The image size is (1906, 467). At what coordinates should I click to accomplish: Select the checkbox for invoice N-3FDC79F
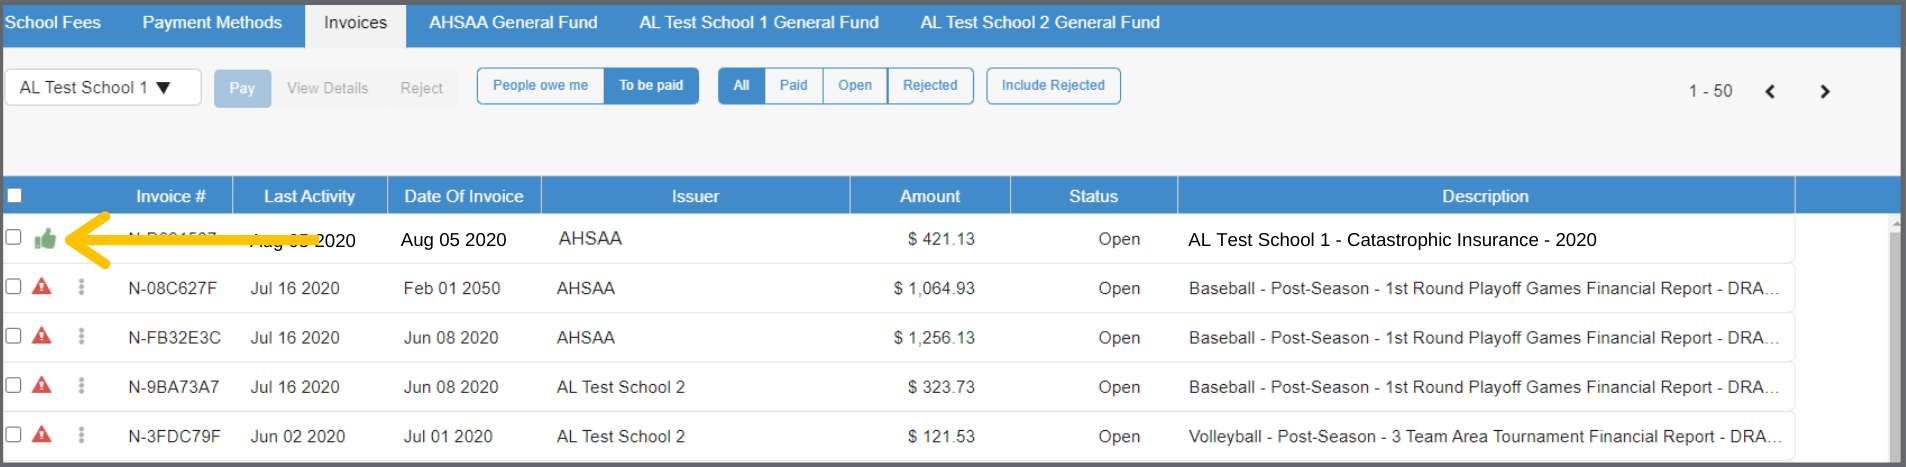13,434
